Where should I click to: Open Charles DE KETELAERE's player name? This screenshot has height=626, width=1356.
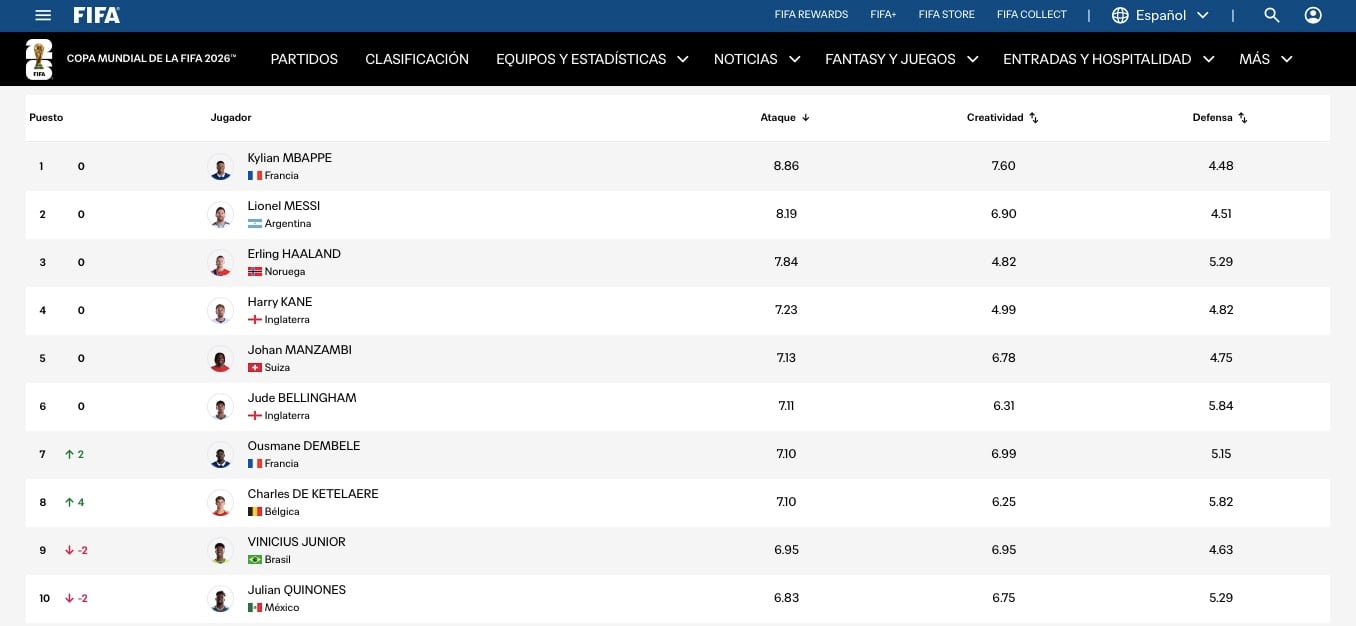(313, 494)
